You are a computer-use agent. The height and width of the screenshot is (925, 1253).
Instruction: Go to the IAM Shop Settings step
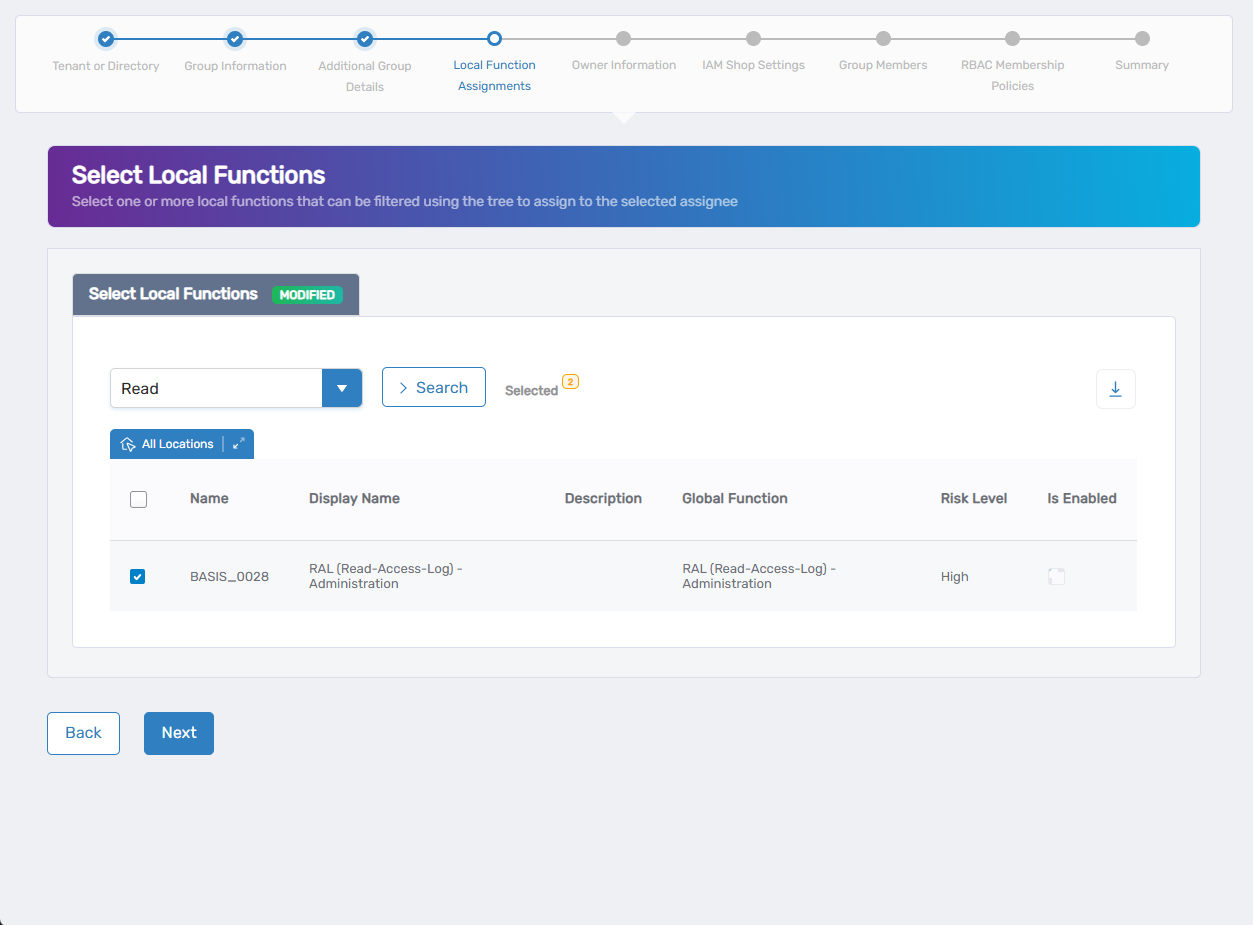(753, 39)
